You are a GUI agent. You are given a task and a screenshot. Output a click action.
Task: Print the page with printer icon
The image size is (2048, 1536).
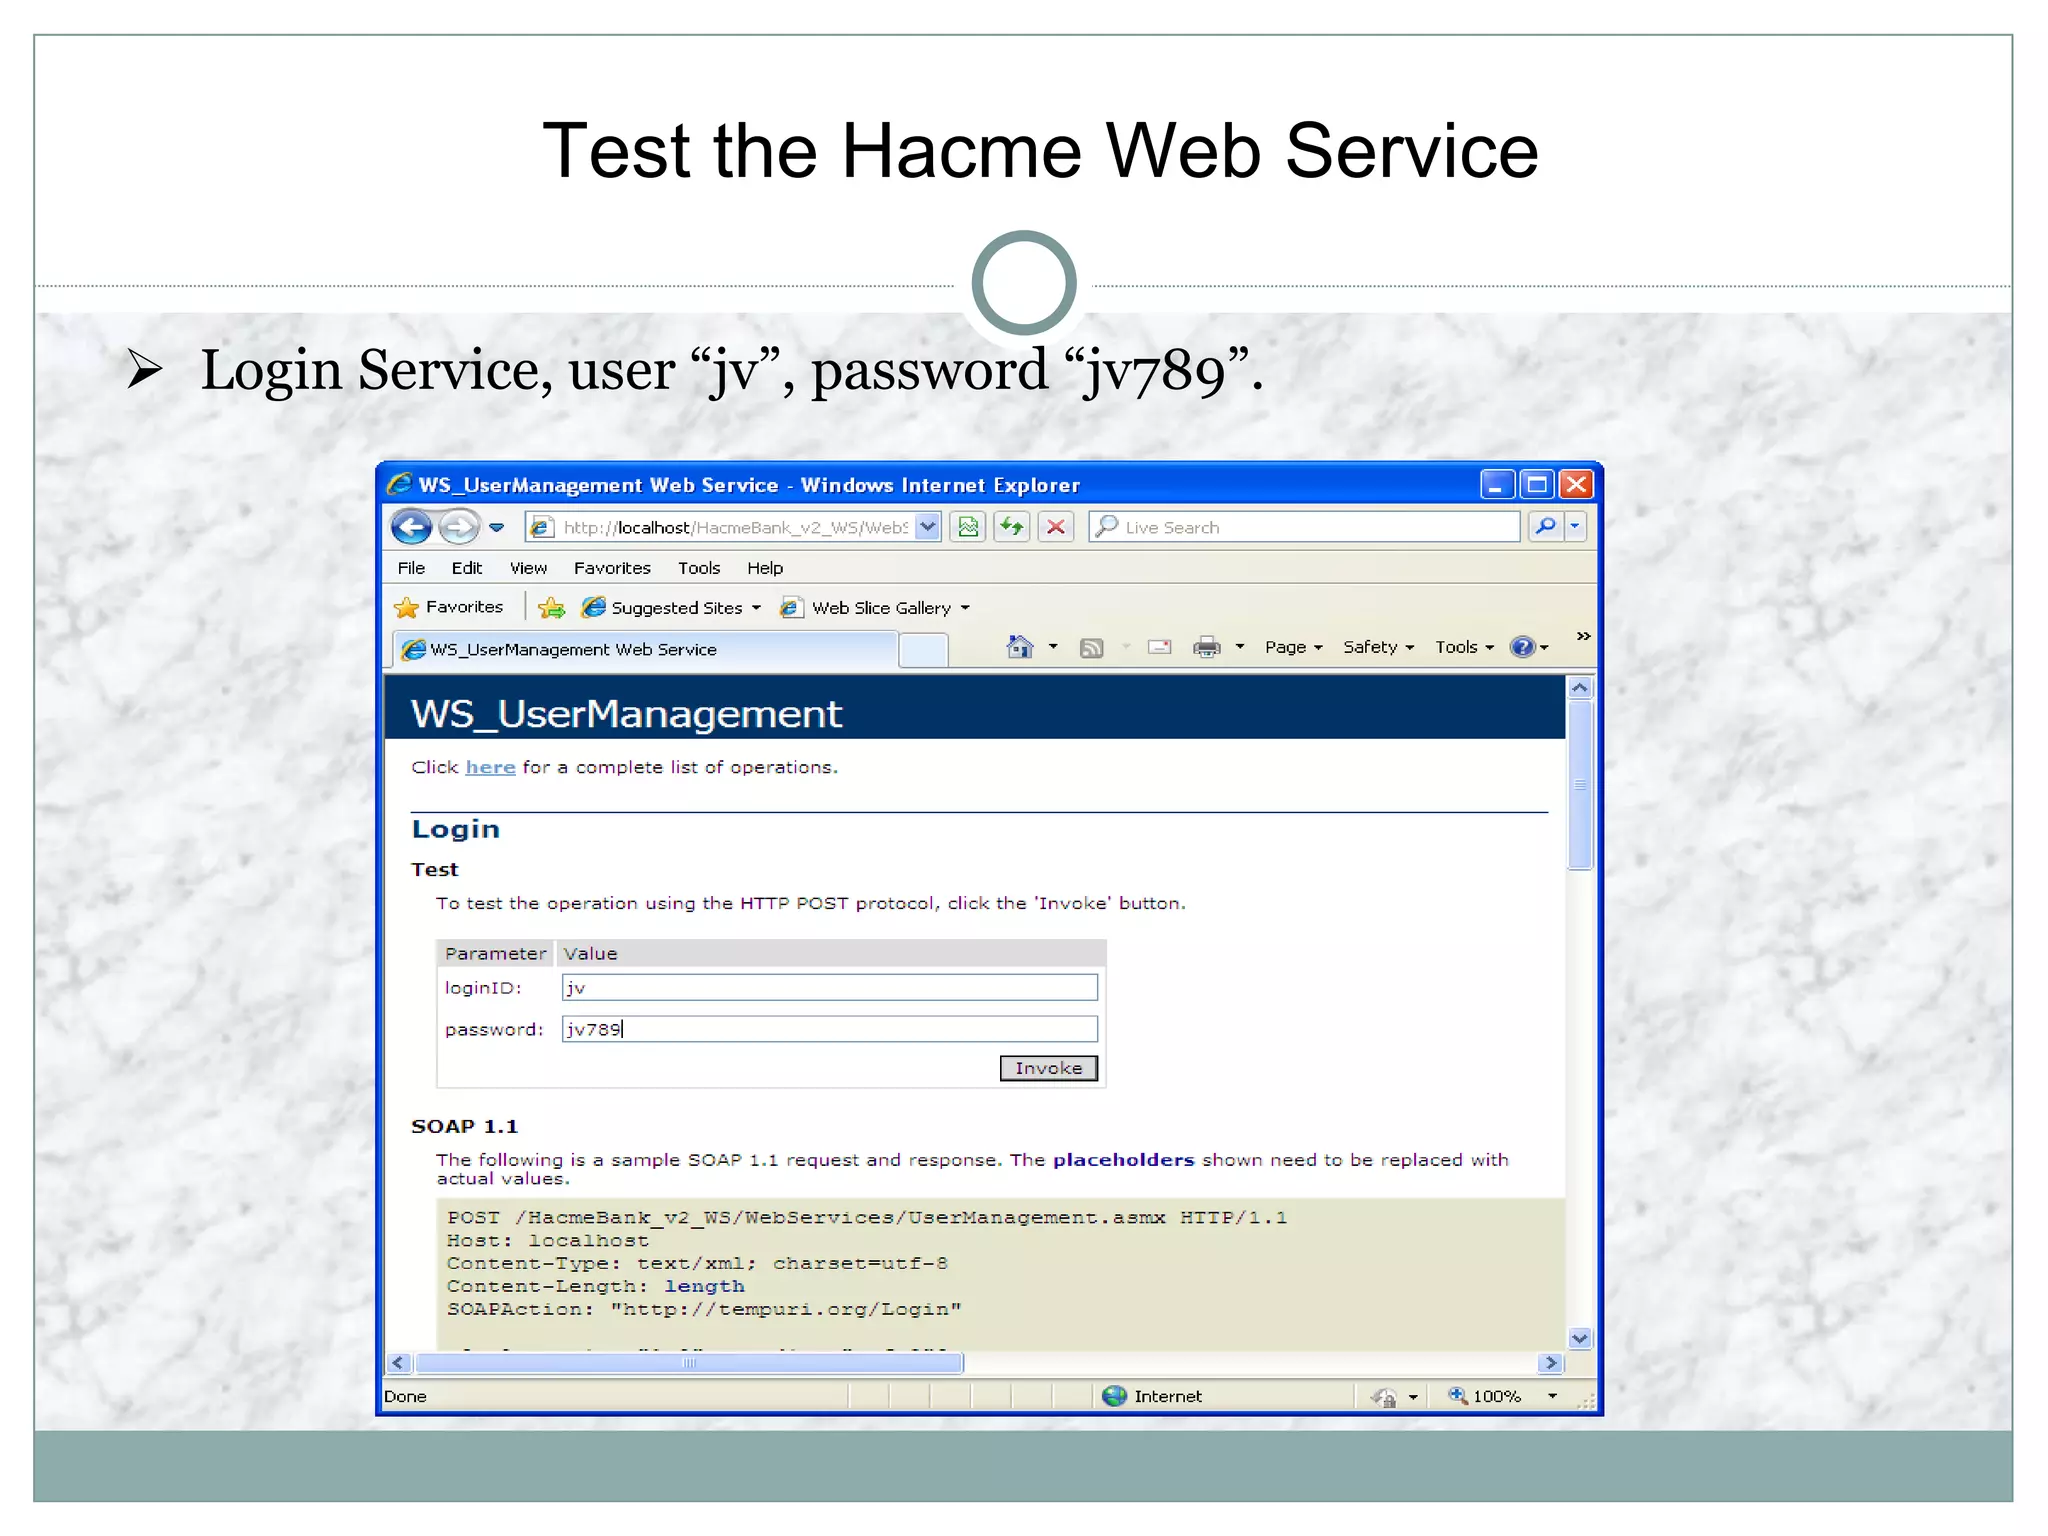1207,647
